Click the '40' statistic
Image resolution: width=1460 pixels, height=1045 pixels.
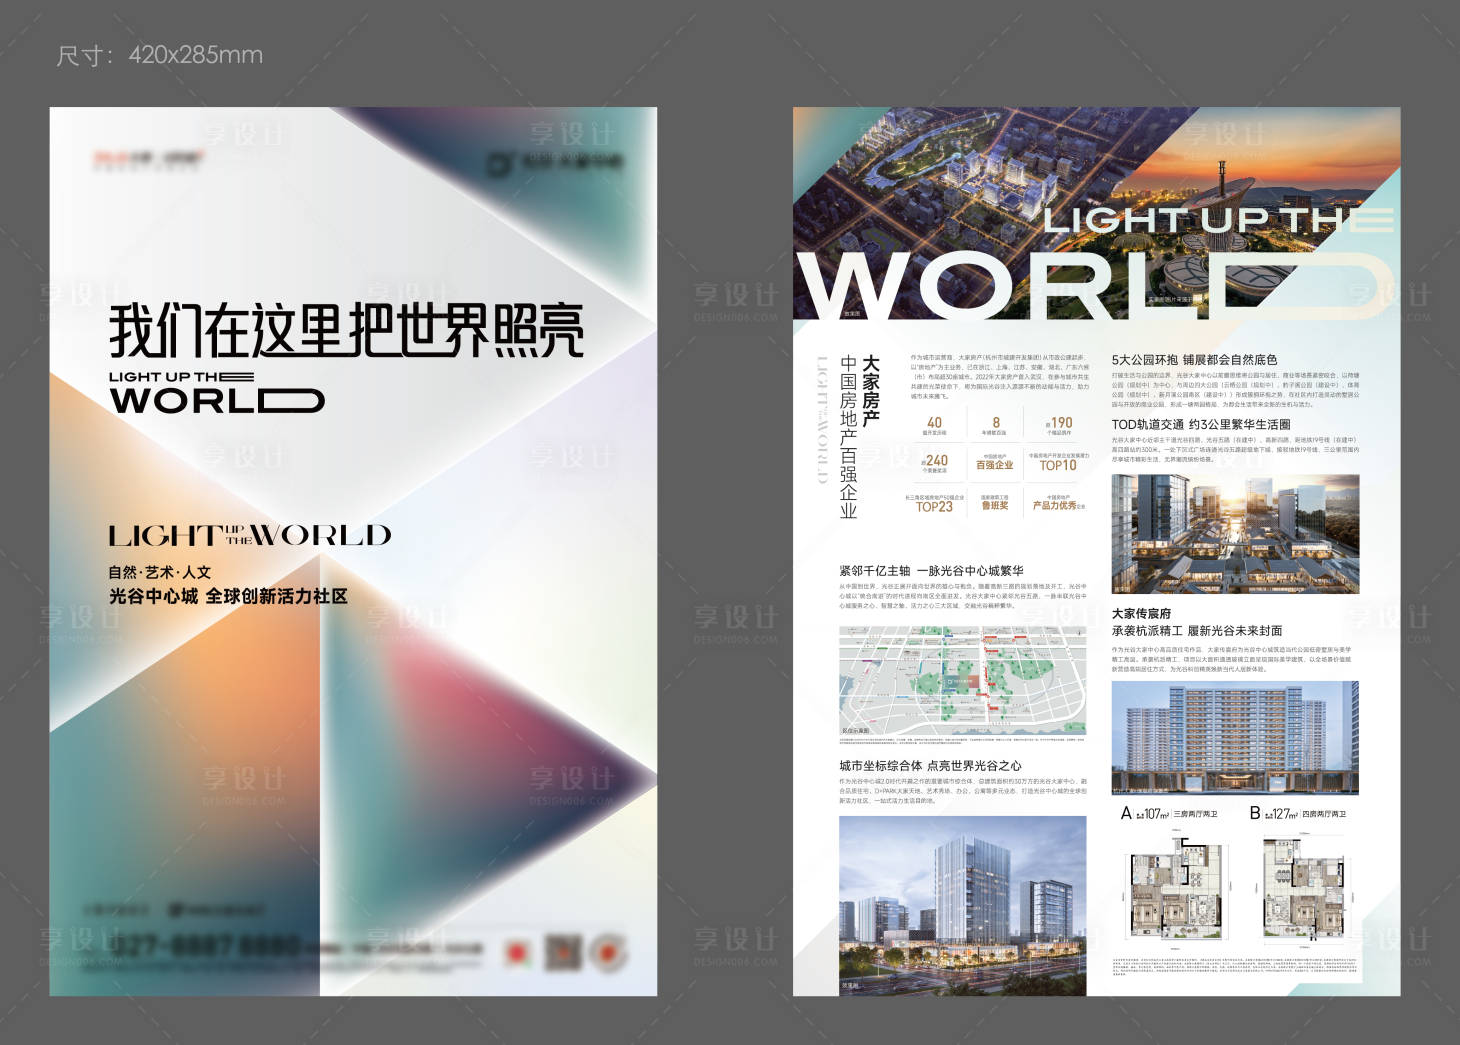coord(934,426)
